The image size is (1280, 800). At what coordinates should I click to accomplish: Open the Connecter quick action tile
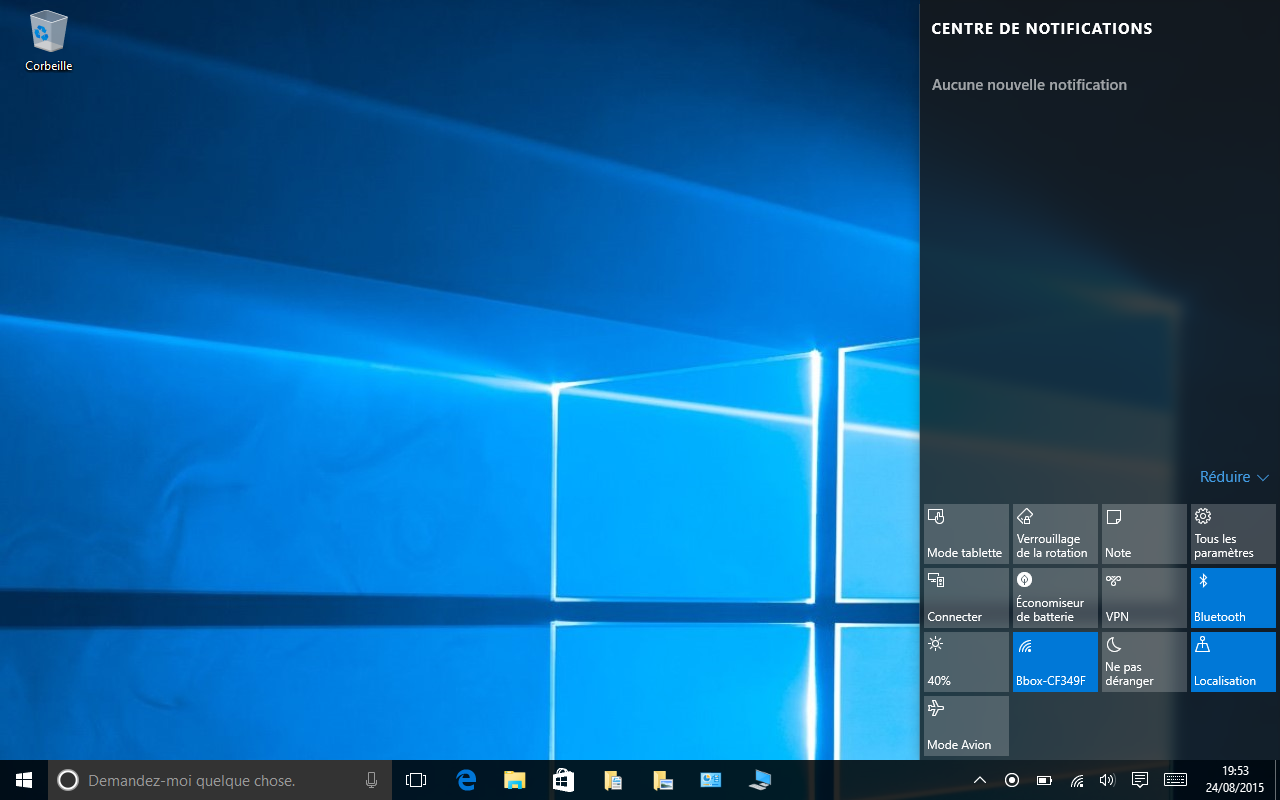[966, 598]
